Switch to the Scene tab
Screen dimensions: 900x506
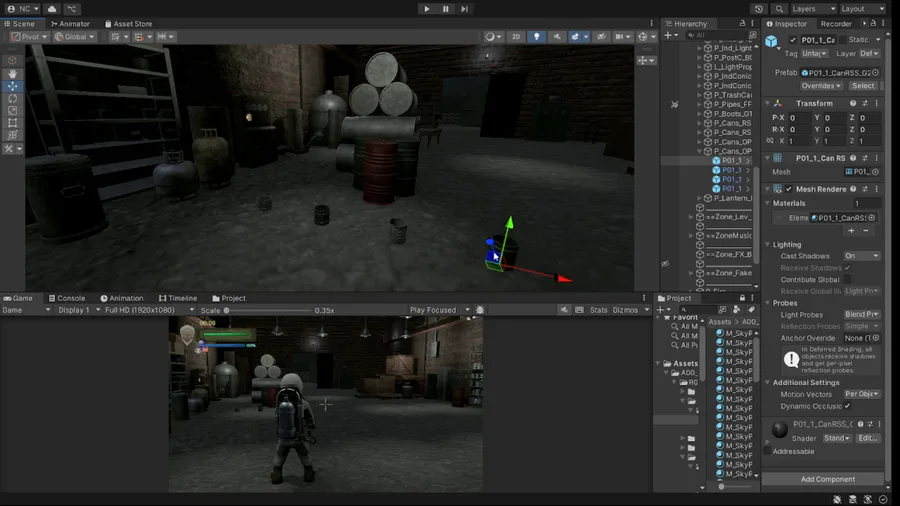(20, 24)
